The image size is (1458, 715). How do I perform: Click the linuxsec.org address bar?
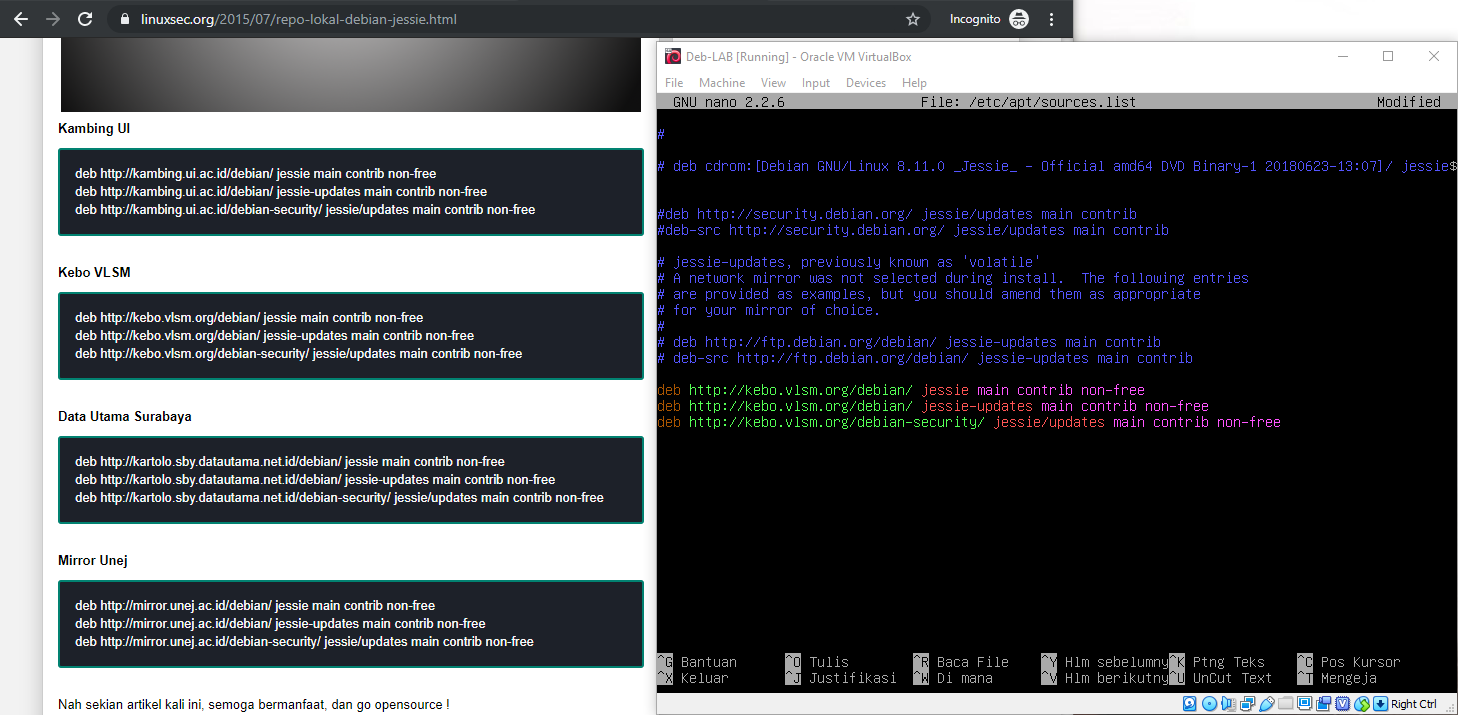pyautogui.click(x=300, y=18)
